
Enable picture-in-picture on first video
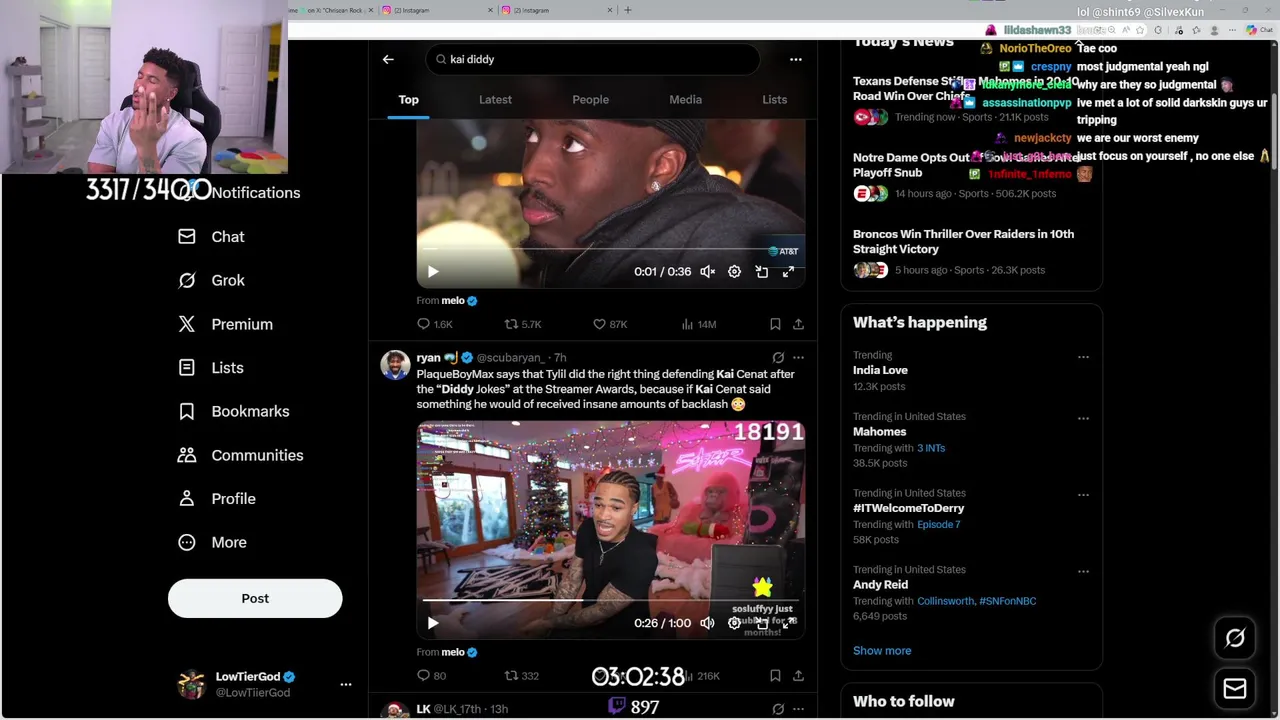(761, 271)
